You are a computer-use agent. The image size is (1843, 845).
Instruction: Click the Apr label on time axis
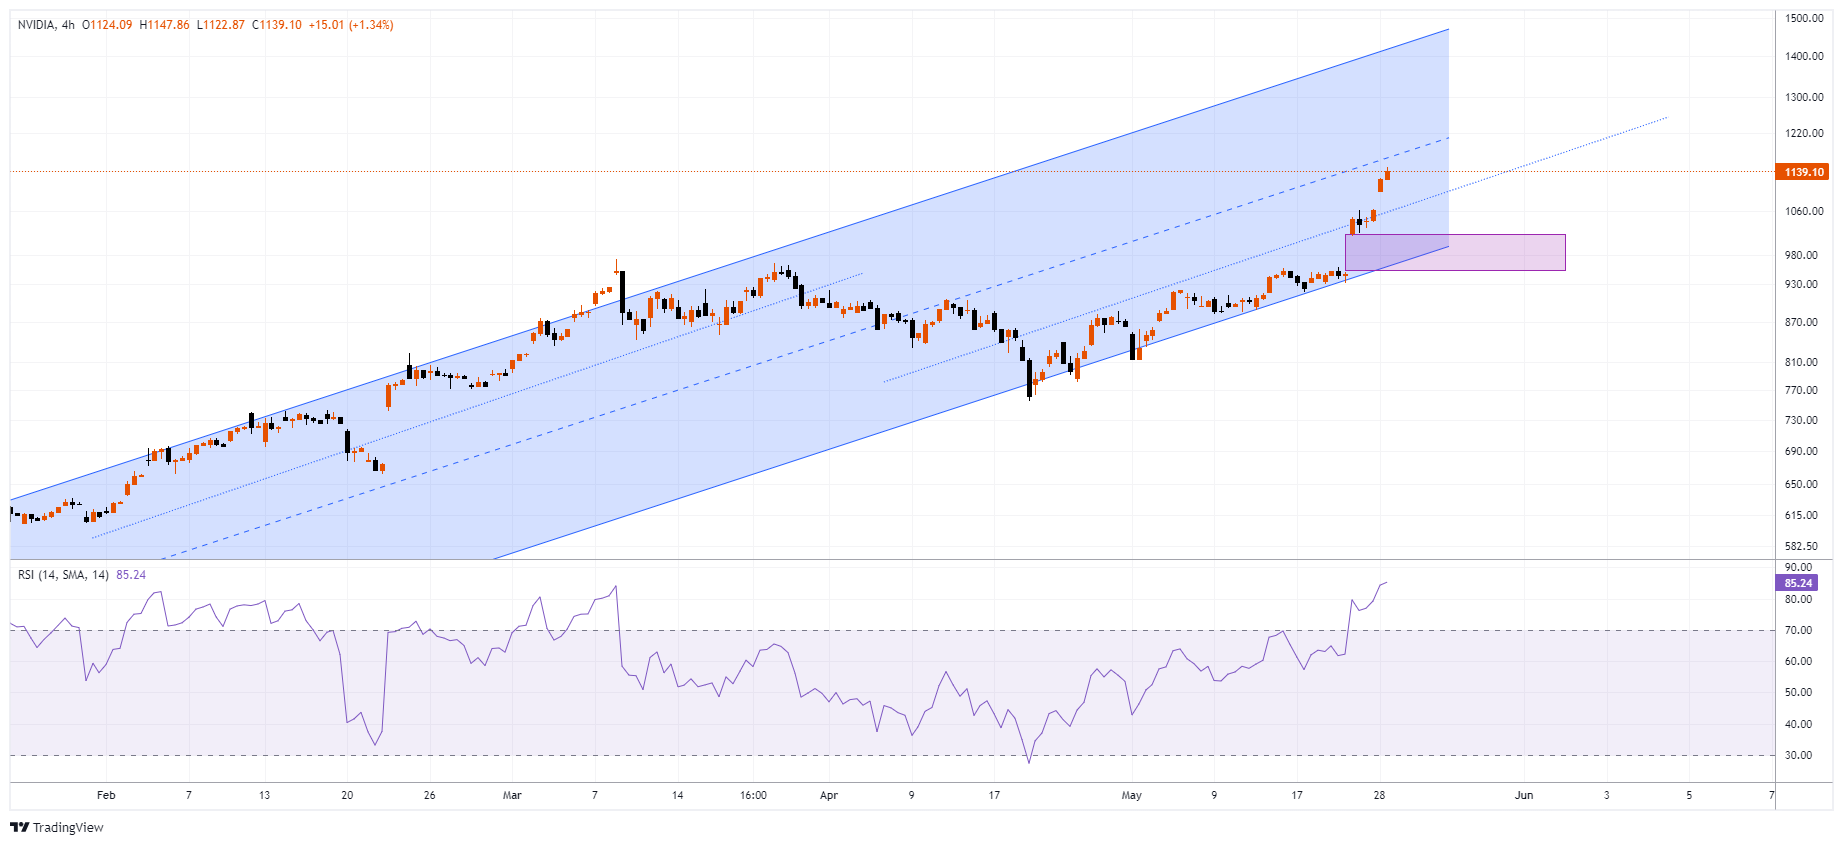click(x=829, y=795)
